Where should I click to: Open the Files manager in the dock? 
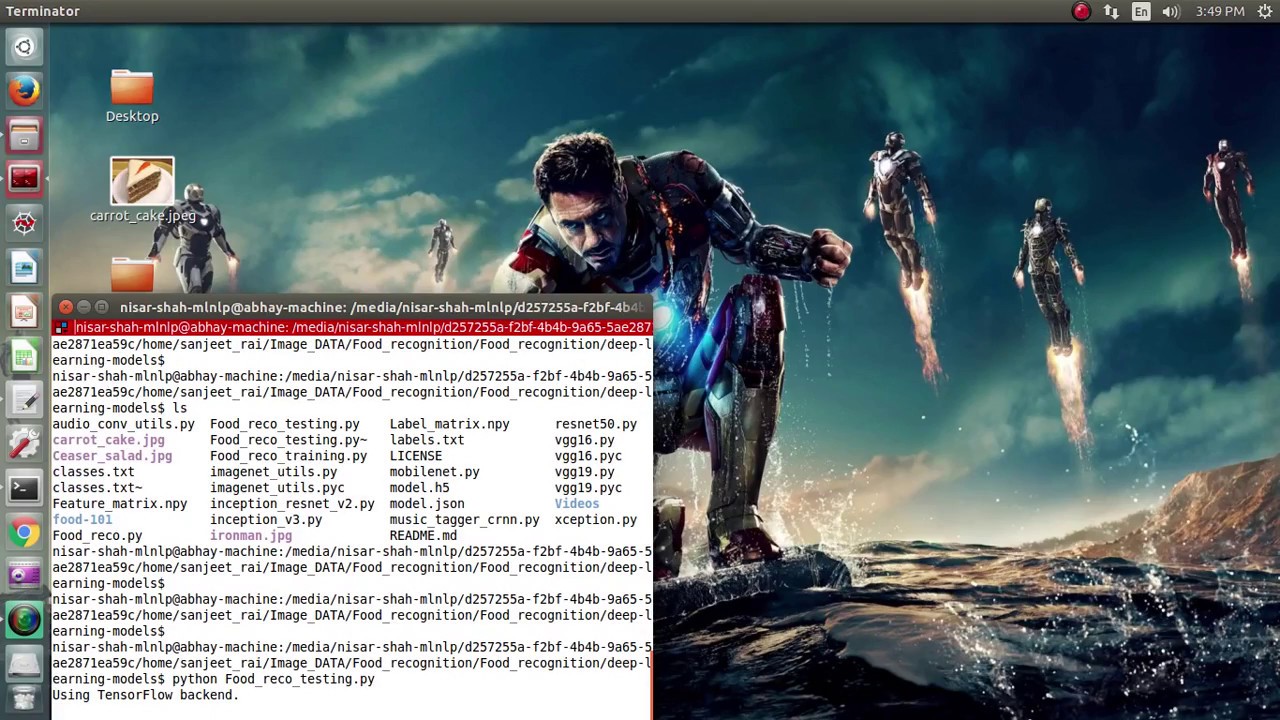pyautogui.click(x=24, y=135)
